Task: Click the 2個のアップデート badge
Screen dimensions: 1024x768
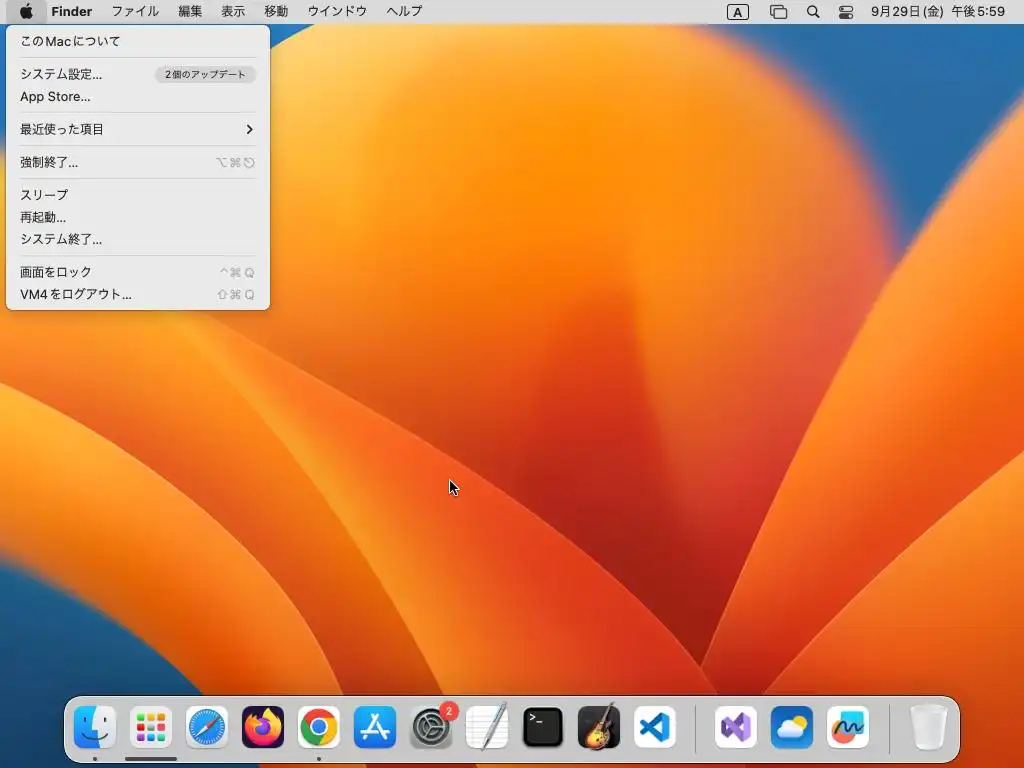Action: [x=205, y=74]
